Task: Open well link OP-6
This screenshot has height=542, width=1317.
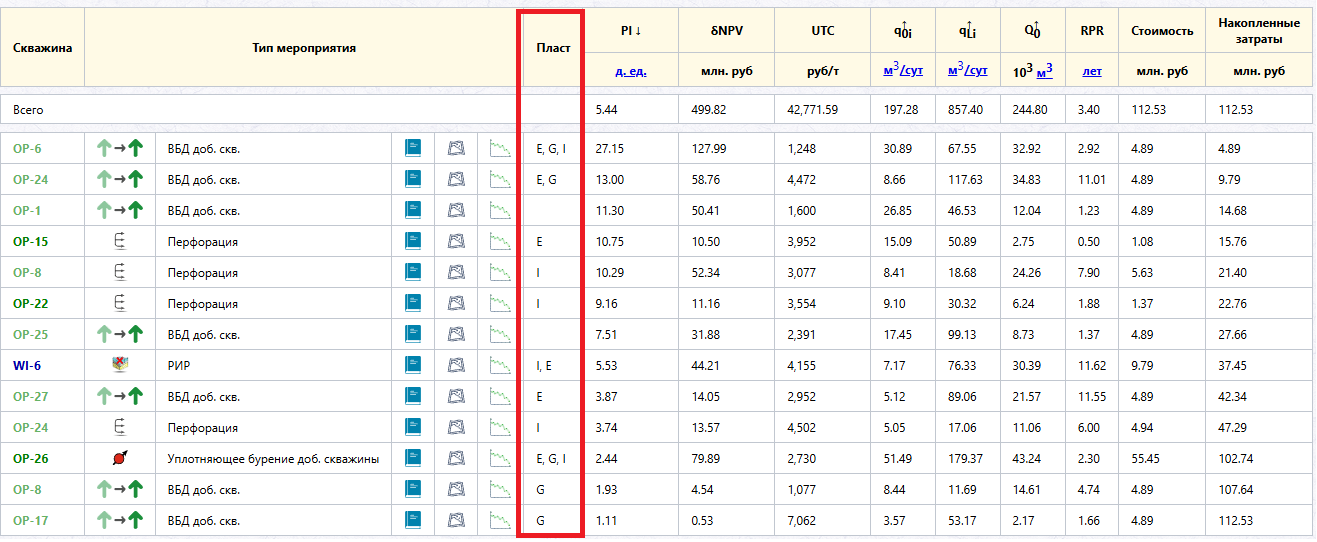Action: point(27,148)
